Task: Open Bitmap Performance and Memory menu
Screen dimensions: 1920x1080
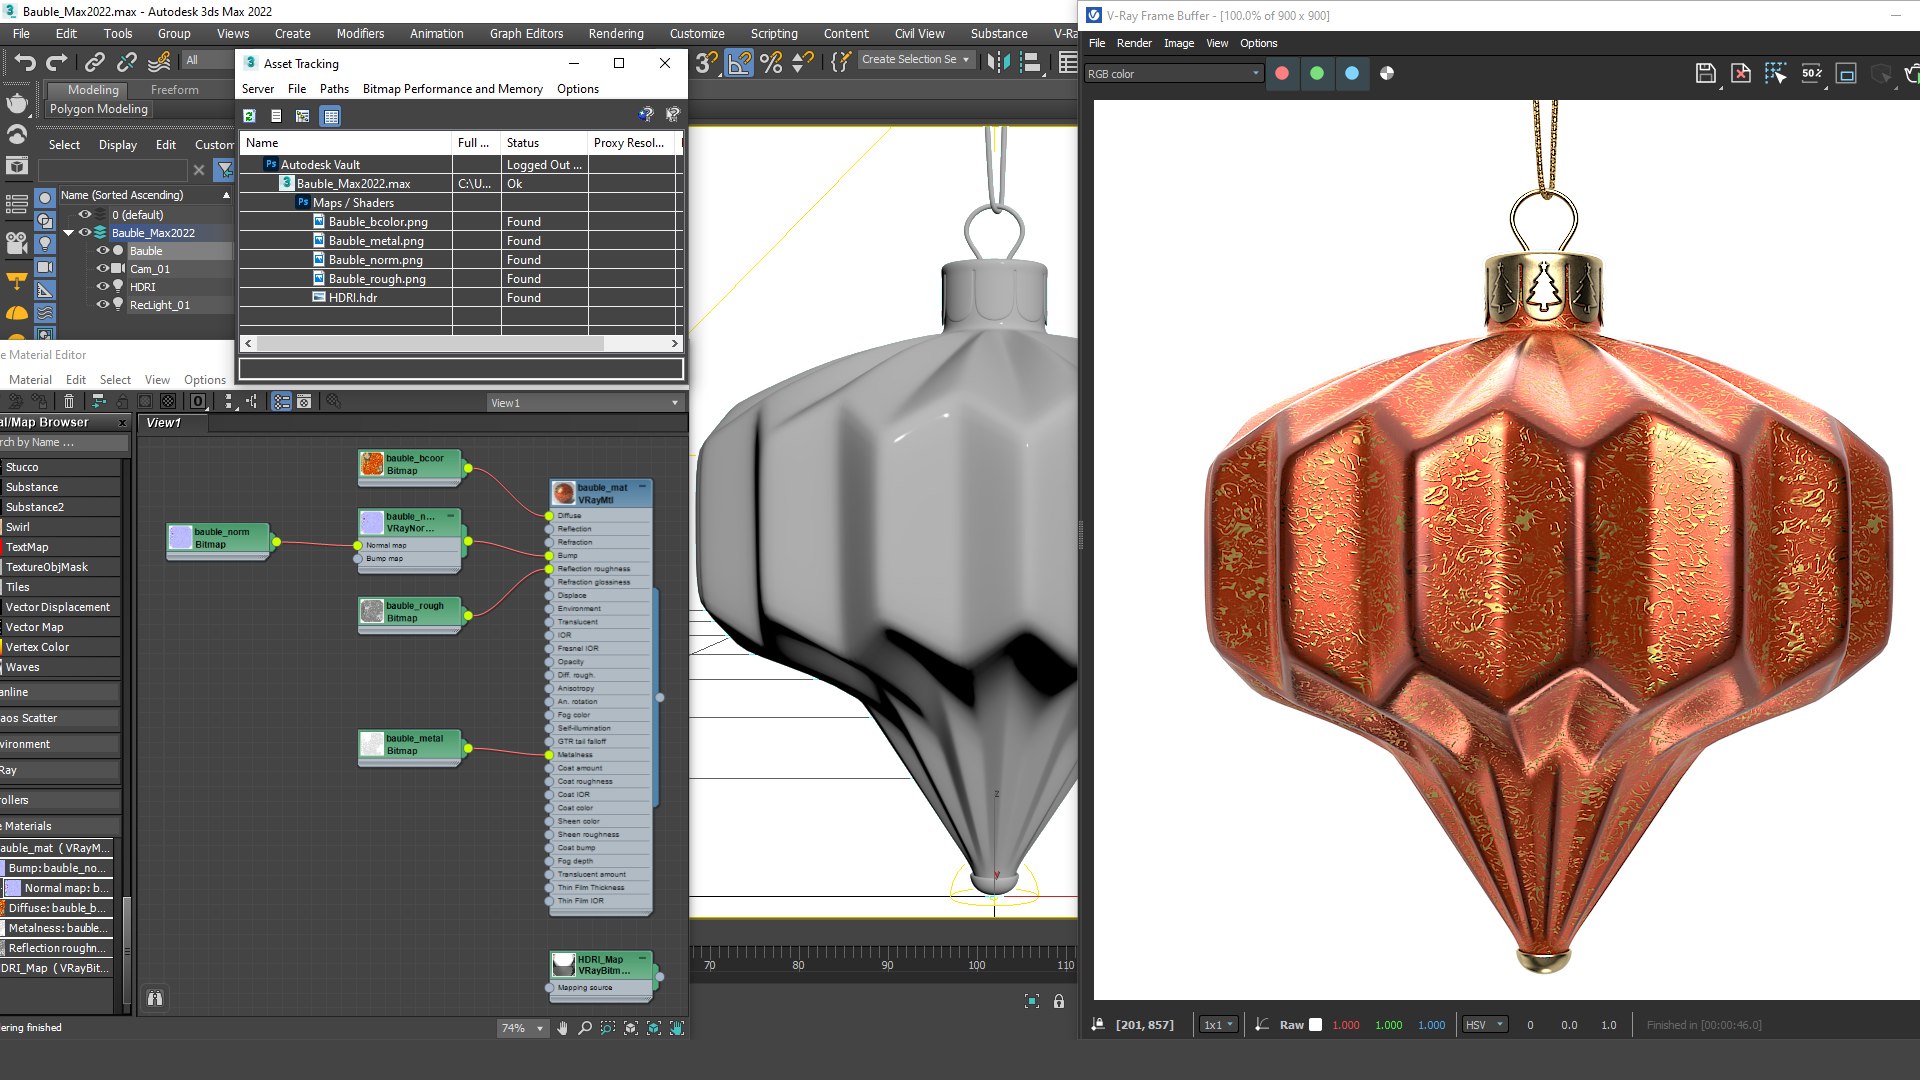Action: click(x=452, y=89)
